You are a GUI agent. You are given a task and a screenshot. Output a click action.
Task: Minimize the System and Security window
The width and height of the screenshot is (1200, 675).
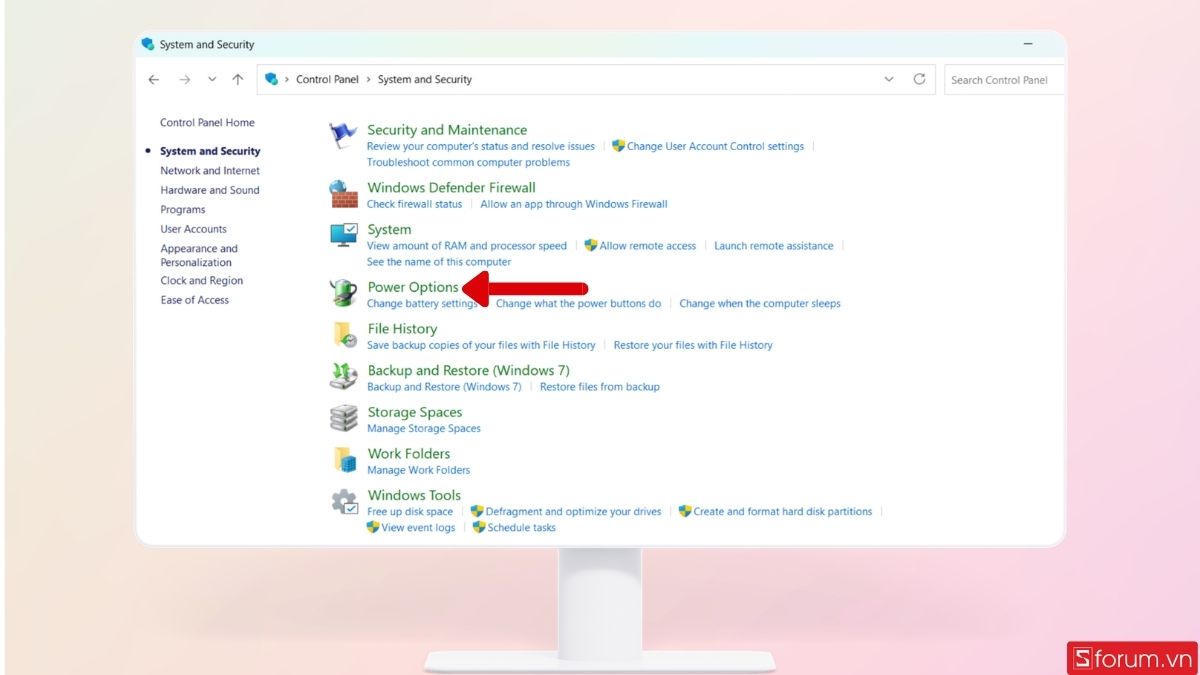pyautogui.click(x=1027, y=44)
